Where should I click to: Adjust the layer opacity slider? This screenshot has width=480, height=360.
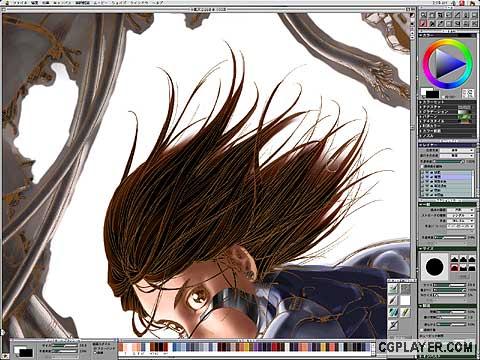[x=449, y=161]
